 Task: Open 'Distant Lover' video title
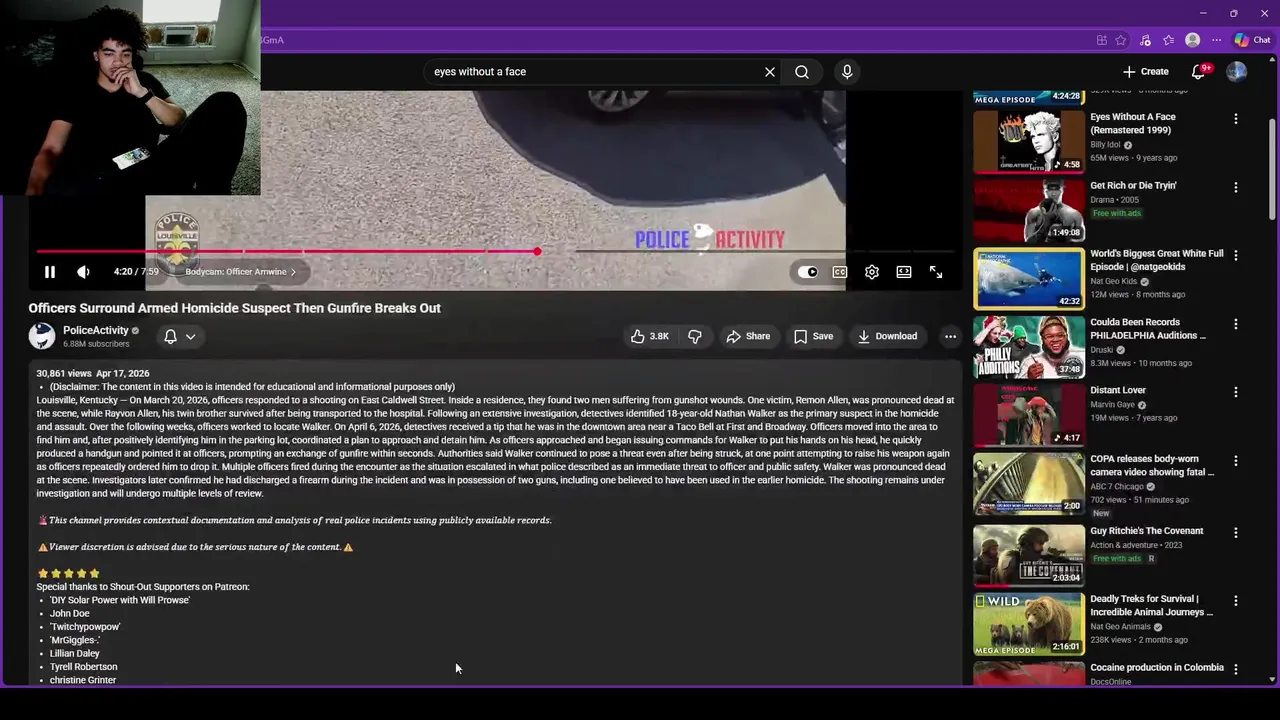pos(1118,390)
